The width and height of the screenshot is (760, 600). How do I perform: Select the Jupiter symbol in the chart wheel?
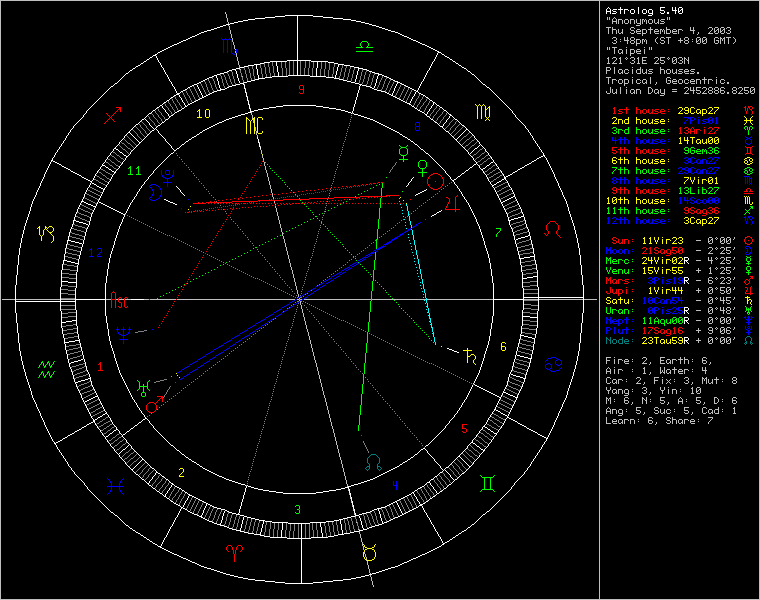452,204
